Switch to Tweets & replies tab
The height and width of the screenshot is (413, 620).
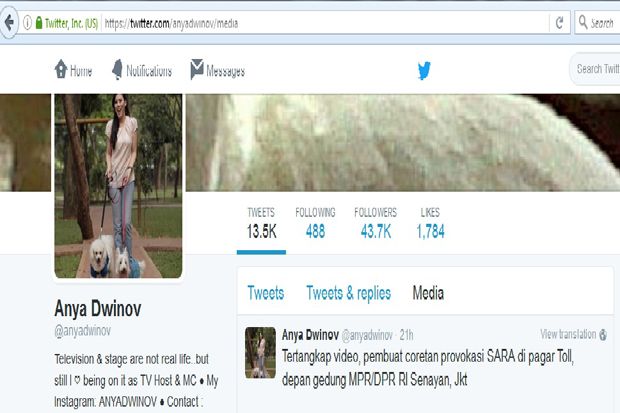coord(349,293)
